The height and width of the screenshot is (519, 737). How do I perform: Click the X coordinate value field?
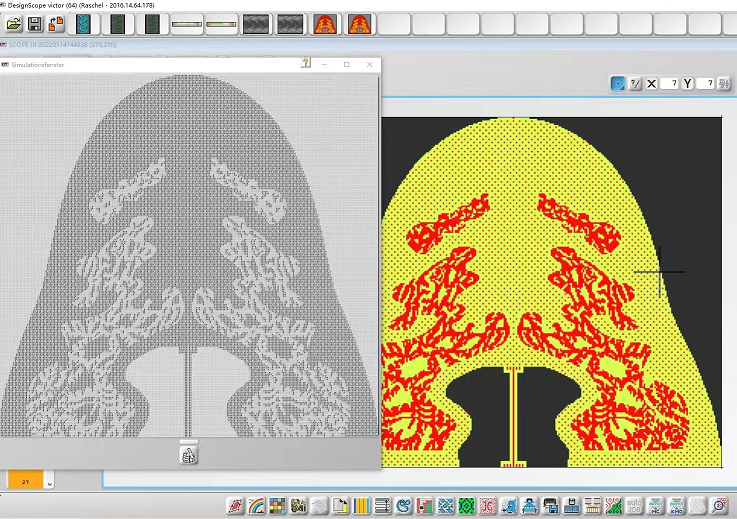click(669, 83)
